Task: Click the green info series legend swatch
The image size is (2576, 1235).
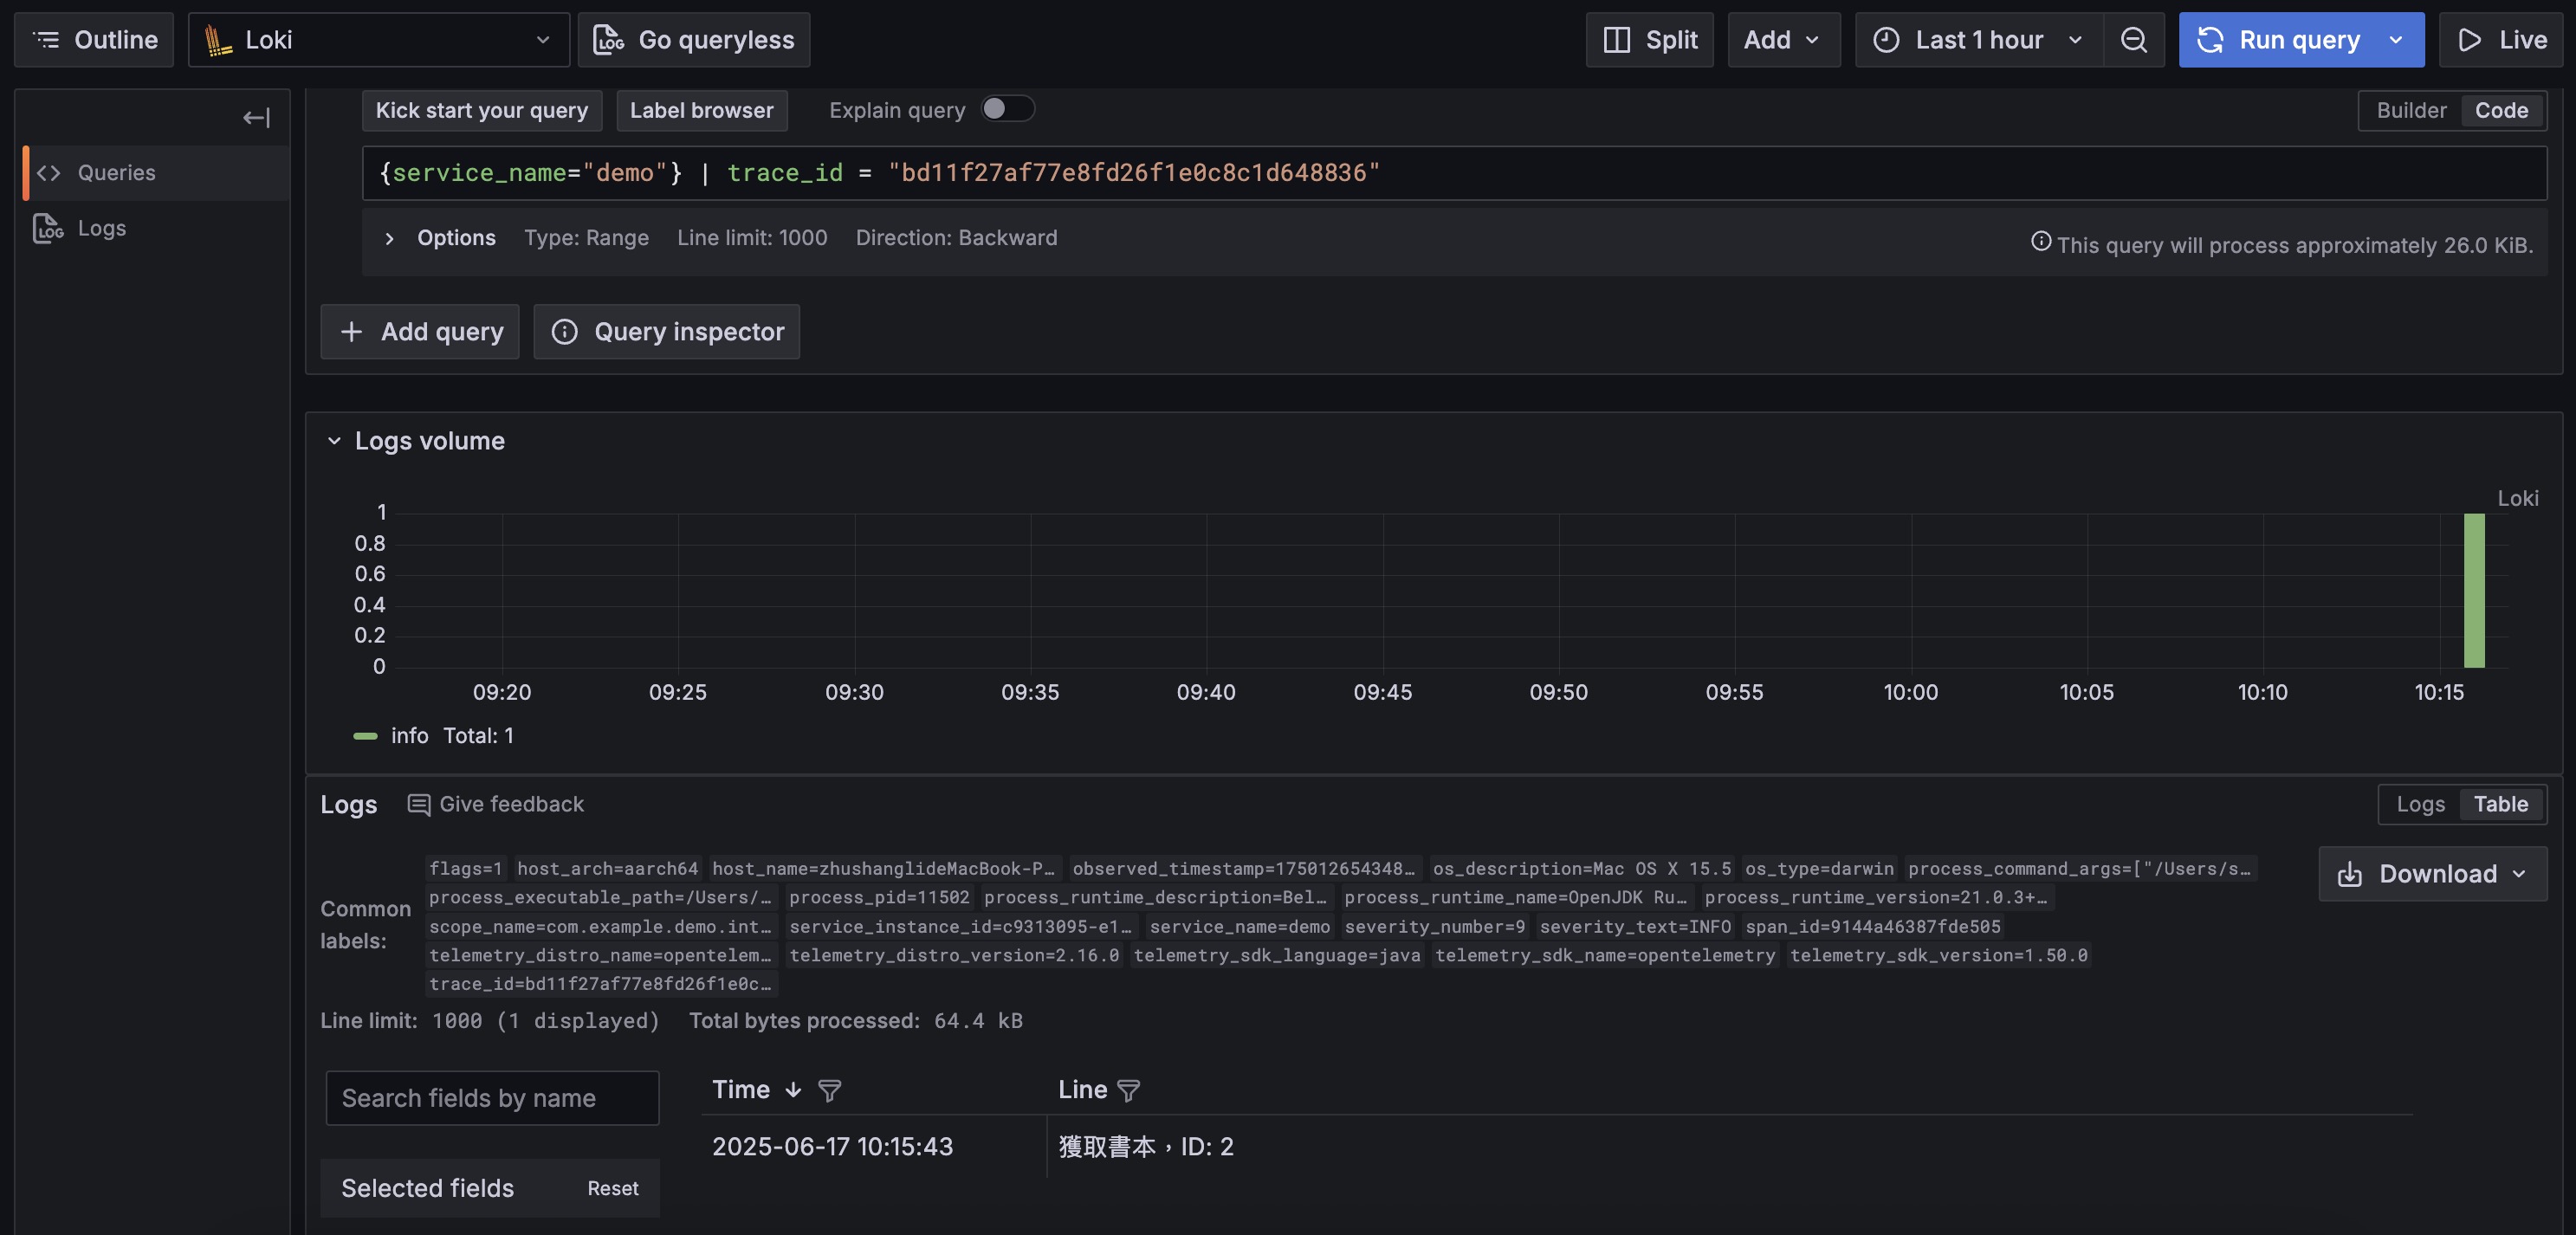Action: tap(365, 736)
